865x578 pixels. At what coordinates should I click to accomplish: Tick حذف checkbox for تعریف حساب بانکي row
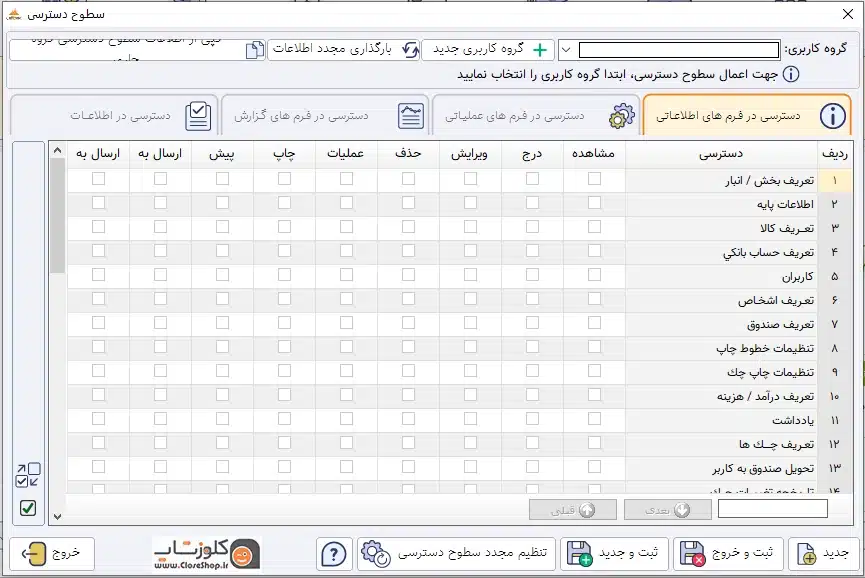408,250
